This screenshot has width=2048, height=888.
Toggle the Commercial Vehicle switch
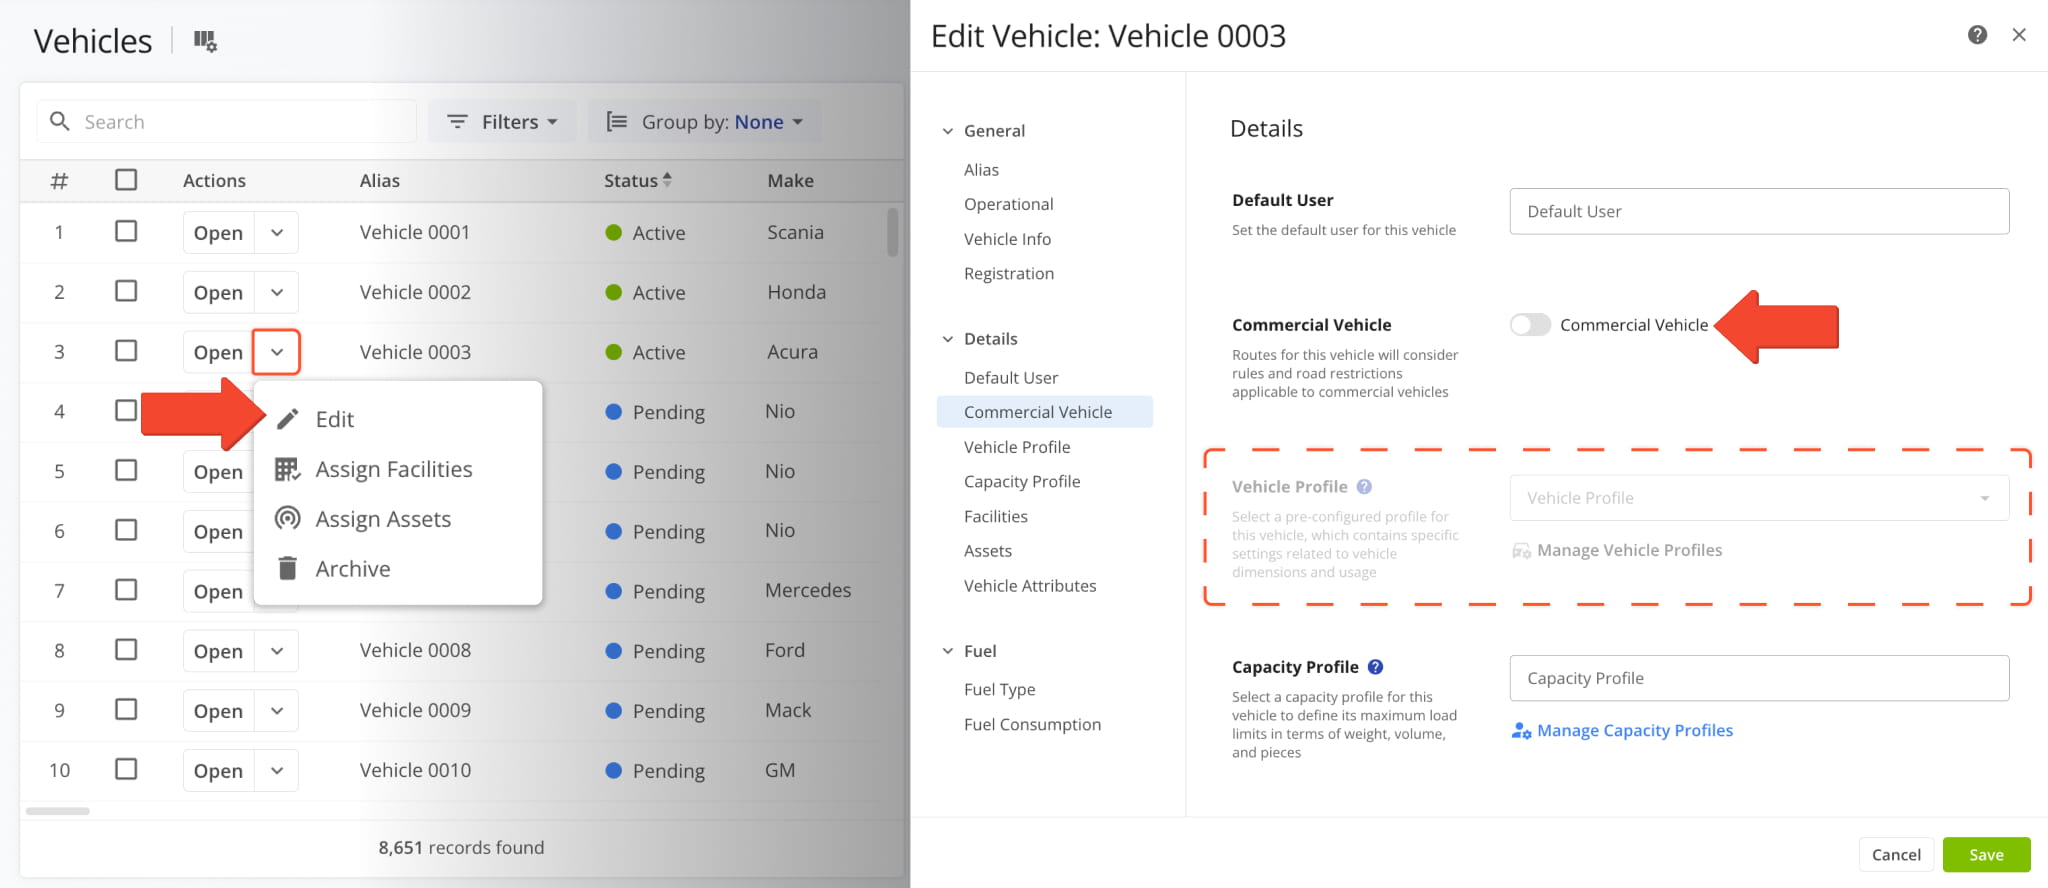1530,325
